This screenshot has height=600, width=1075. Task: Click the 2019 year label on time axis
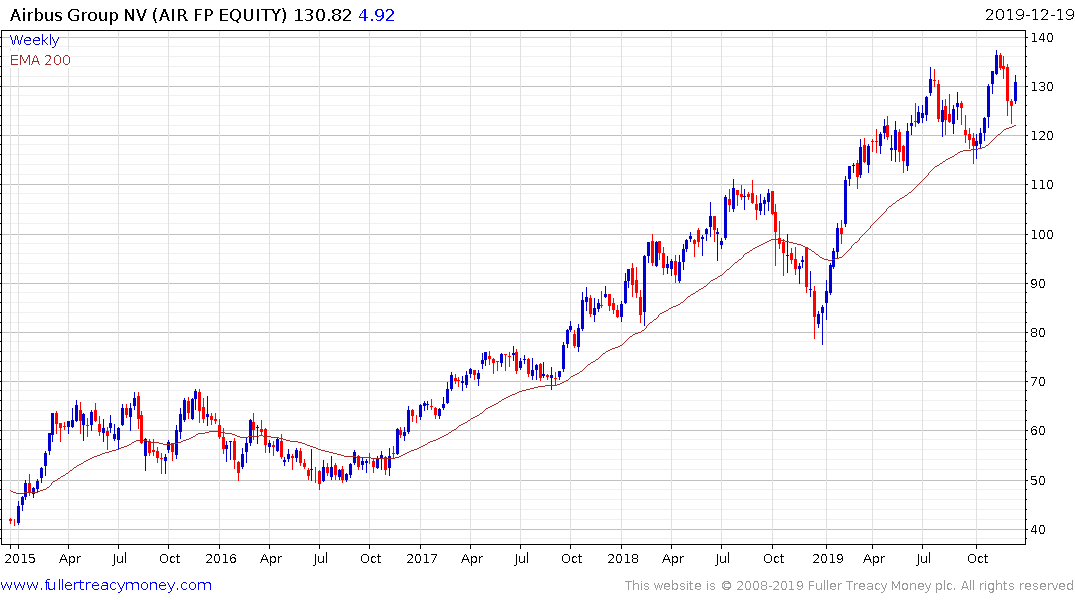pos(828,558)
